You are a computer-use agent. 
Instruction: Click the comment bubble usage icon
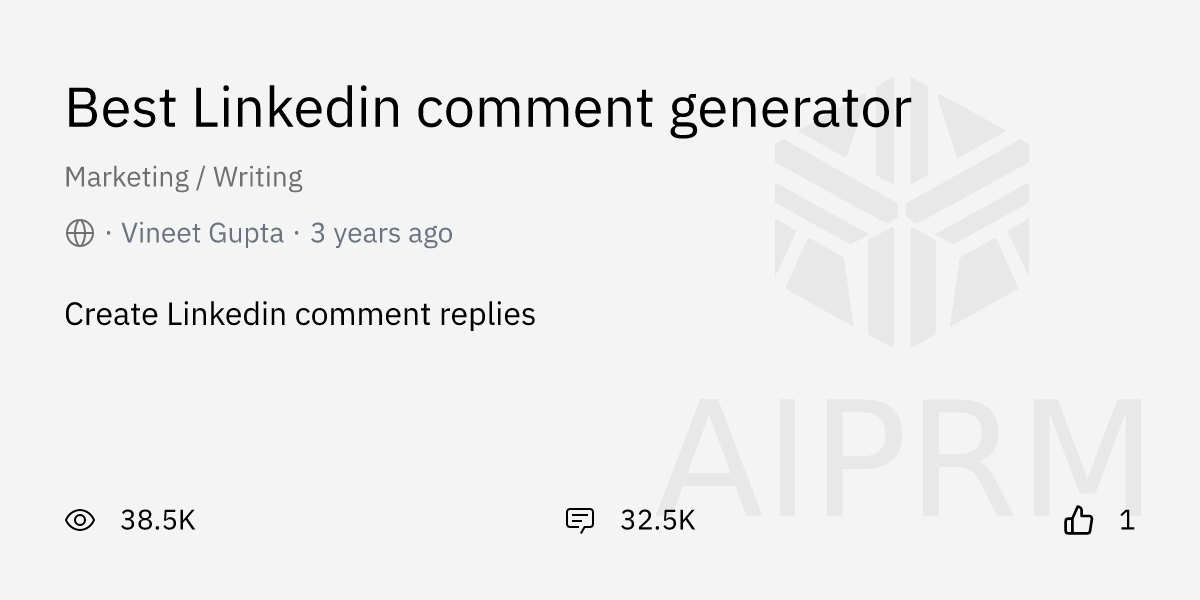tap(580, 520)
